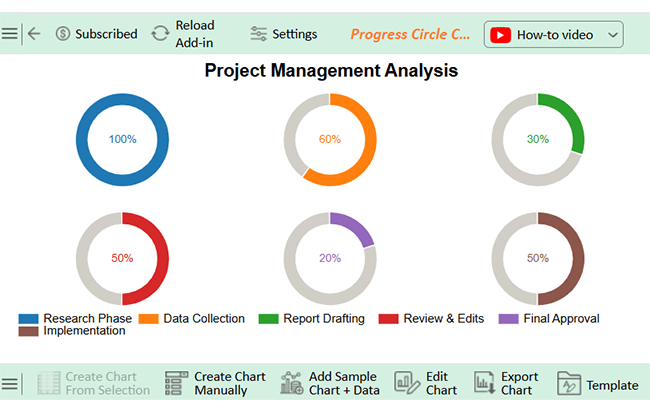
Task: Click the back arrow icon
Action: click(x=34, y=34)
